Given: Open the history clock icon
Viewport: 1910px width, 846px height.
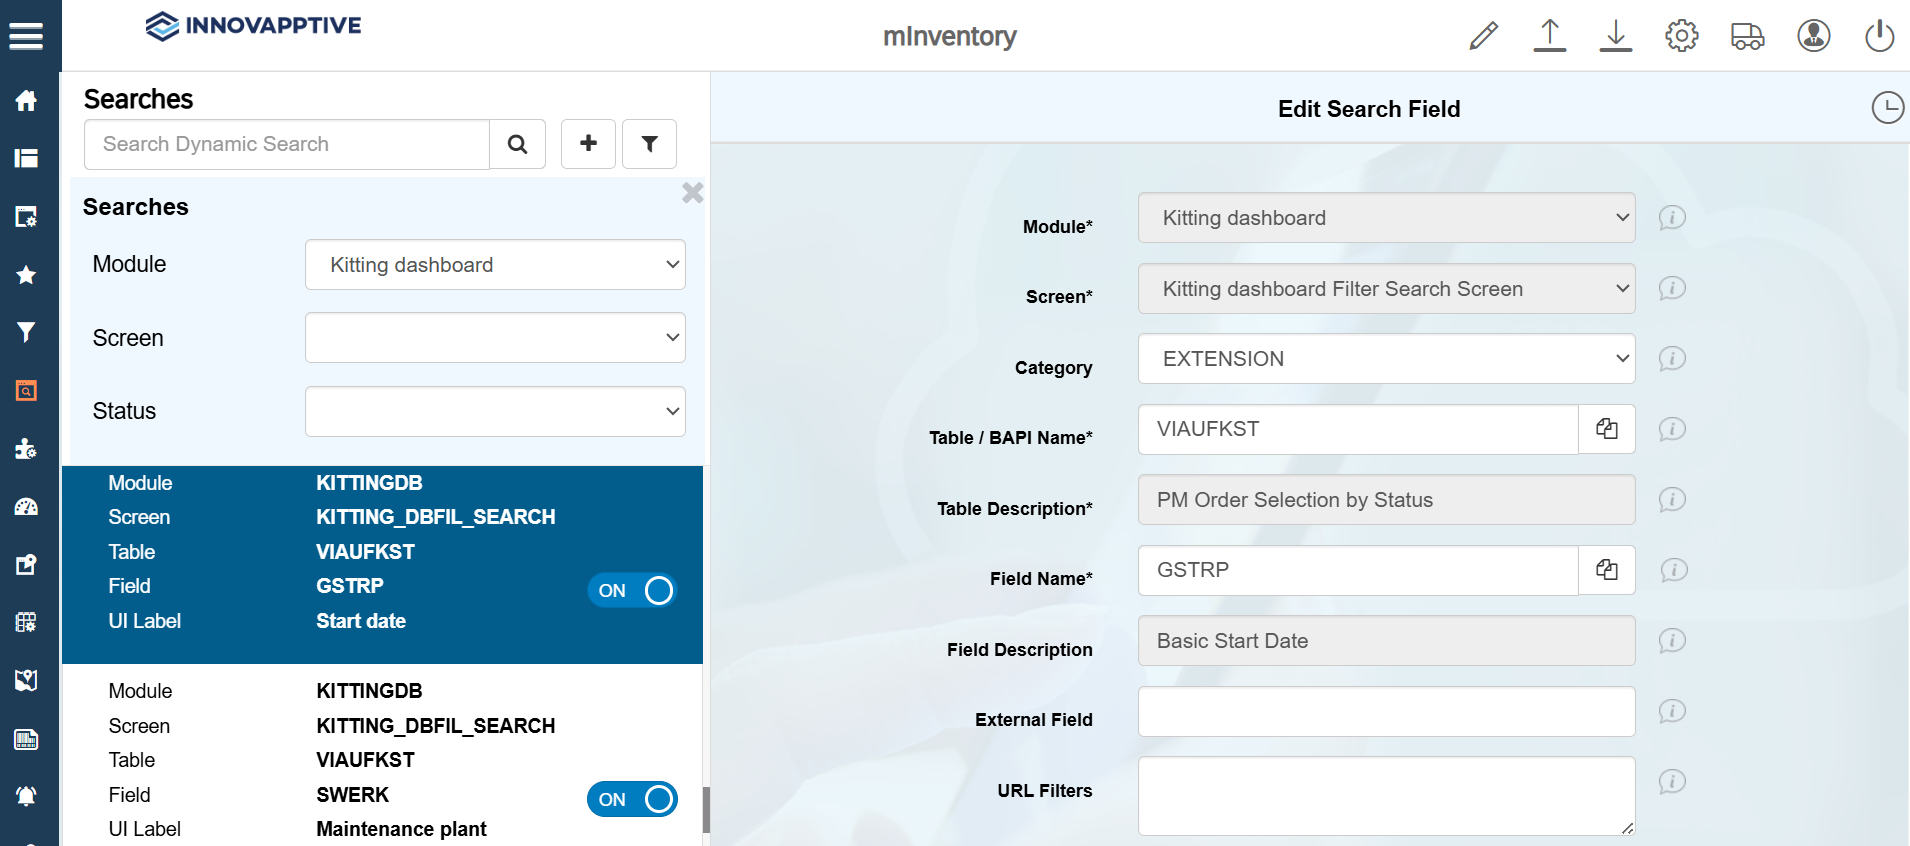Looking at the screenshot, I should 1887,108.
